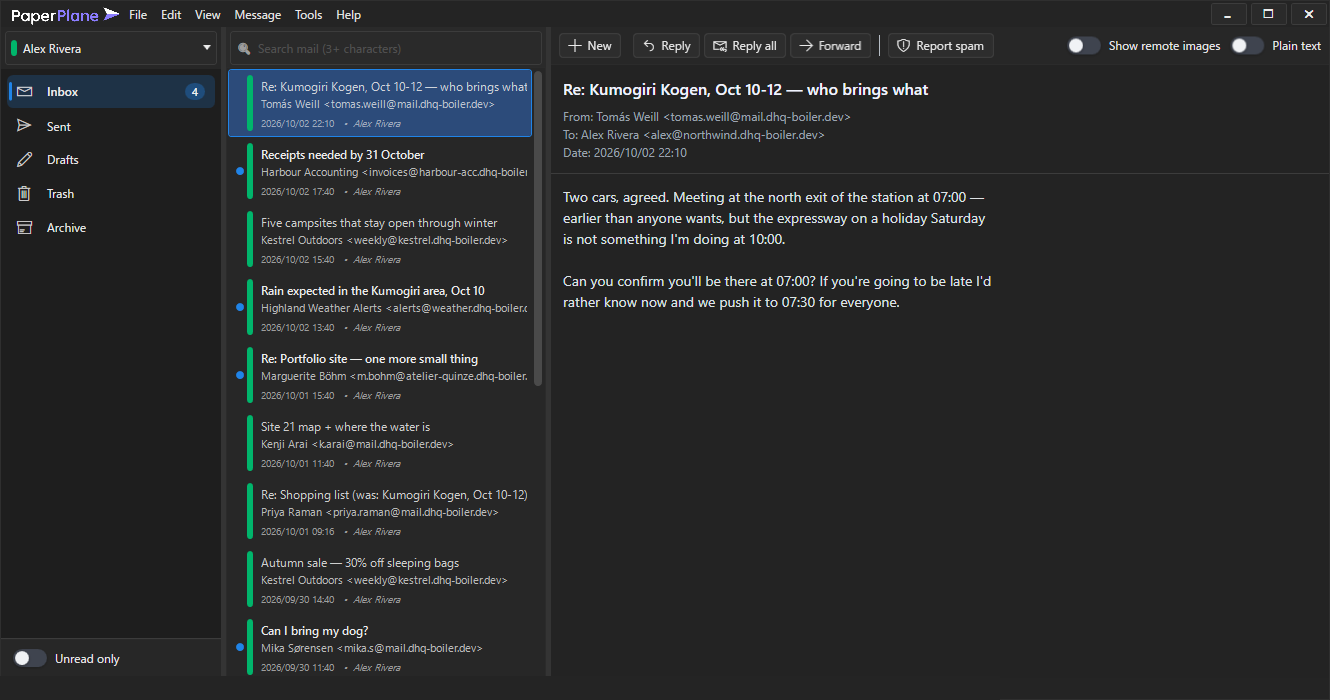Screen dimensions: 1330x700
Task: Open the Help menu
Action: tap(349, 15)
